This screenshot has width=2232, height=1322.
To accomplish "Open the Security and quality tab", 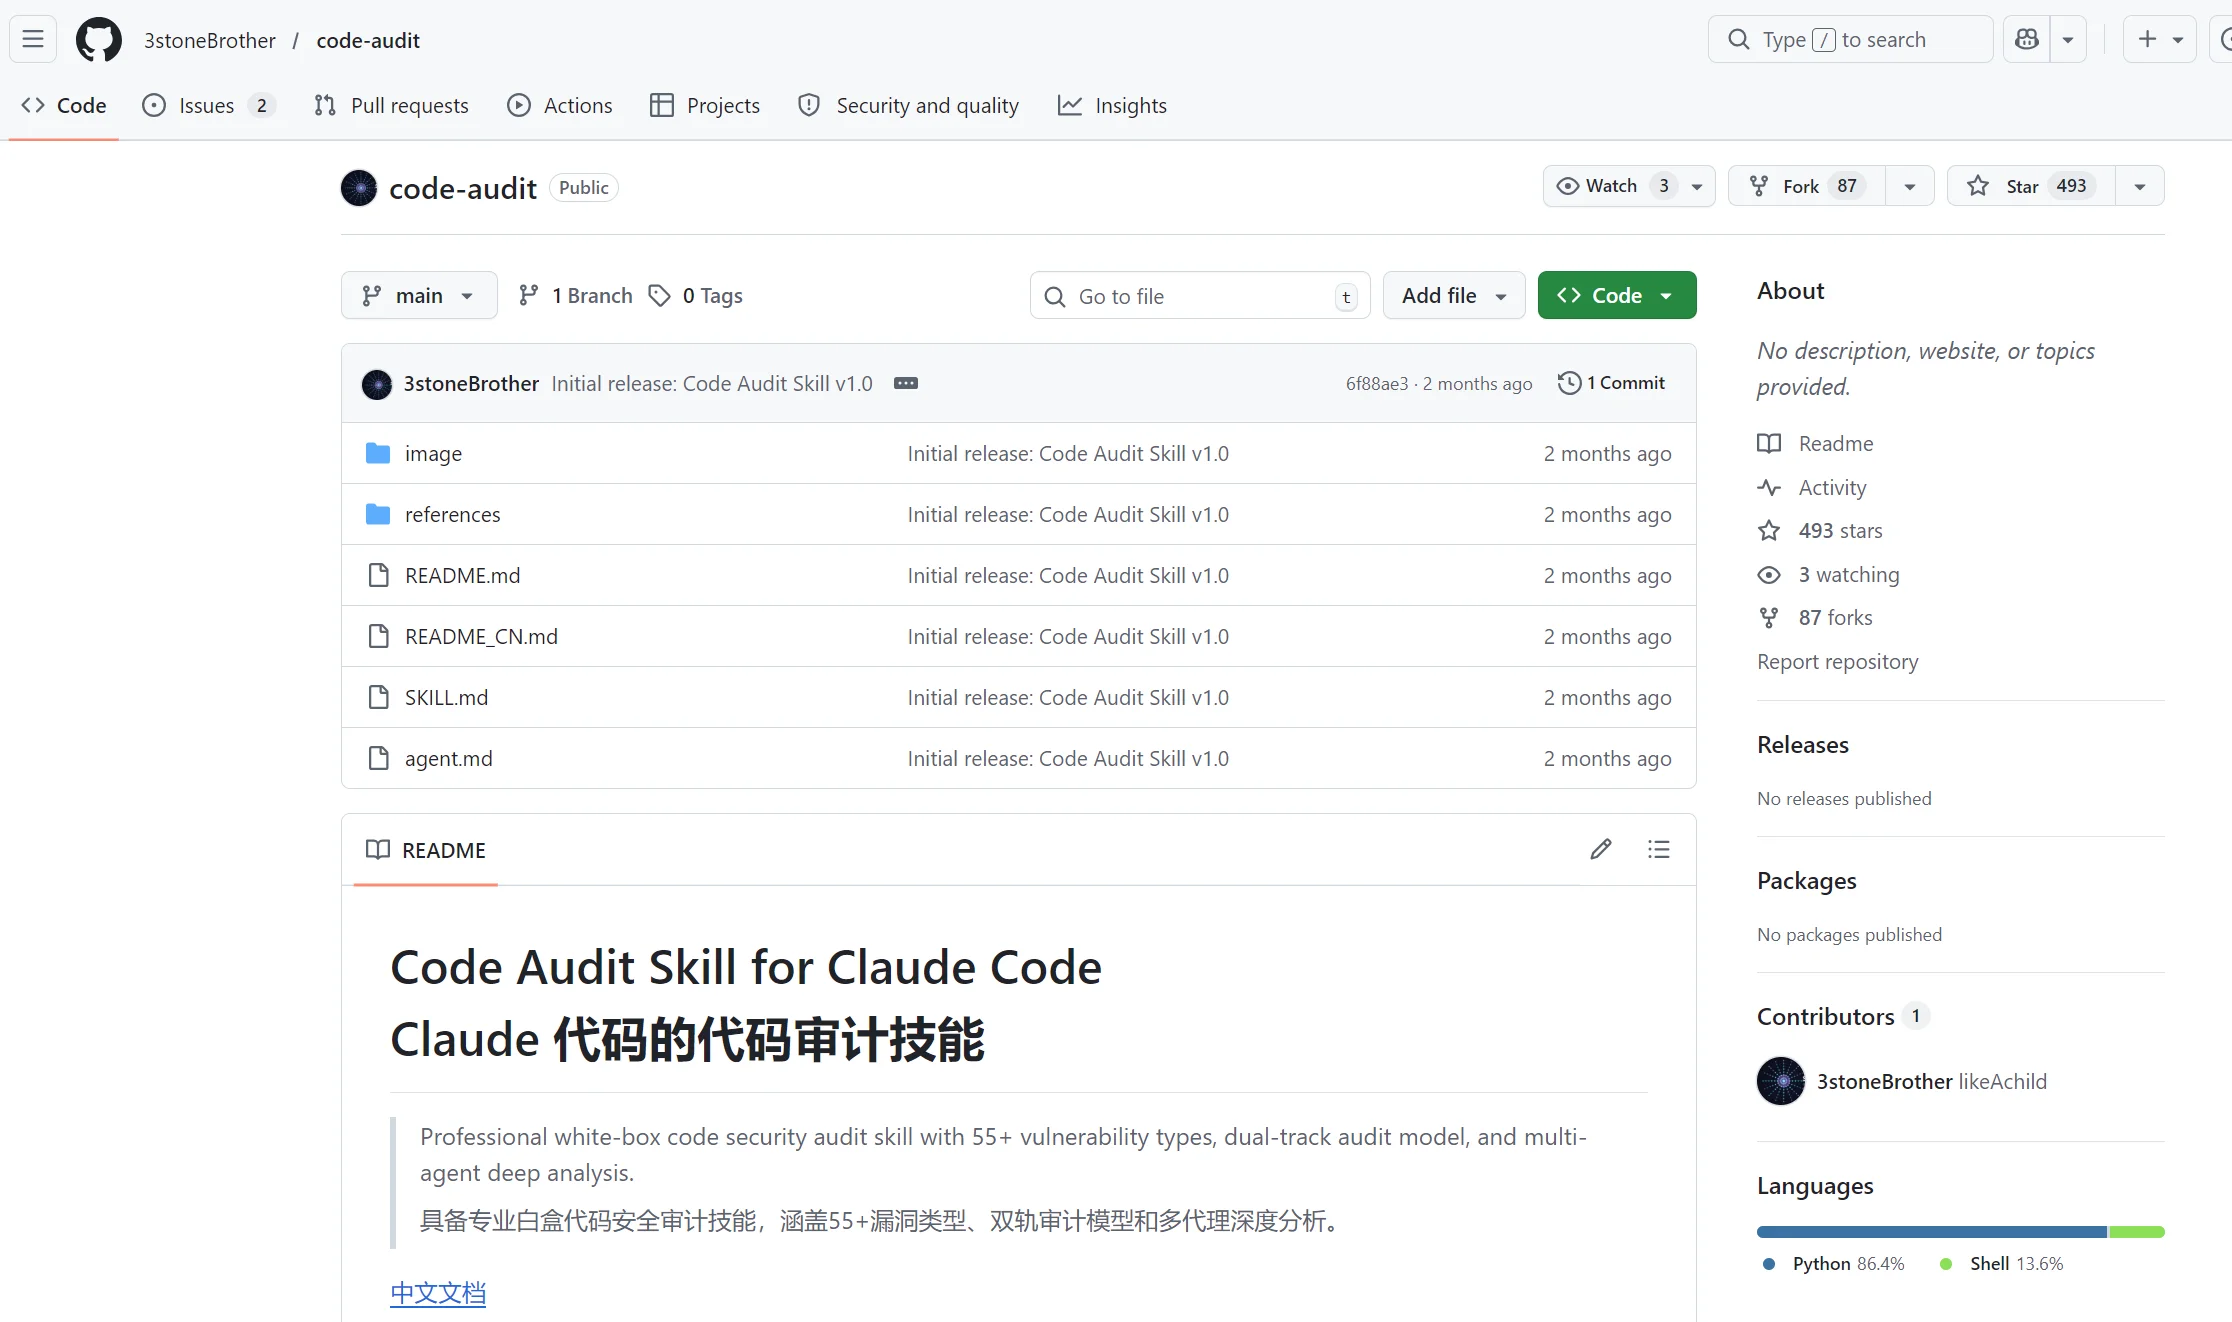I will pyautogui.click(x=908, y=105).
